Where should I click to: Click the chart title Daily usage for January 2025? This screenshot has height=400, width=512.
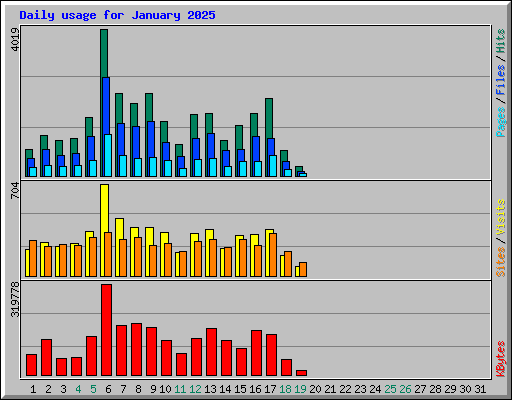[x=117, y=15]
